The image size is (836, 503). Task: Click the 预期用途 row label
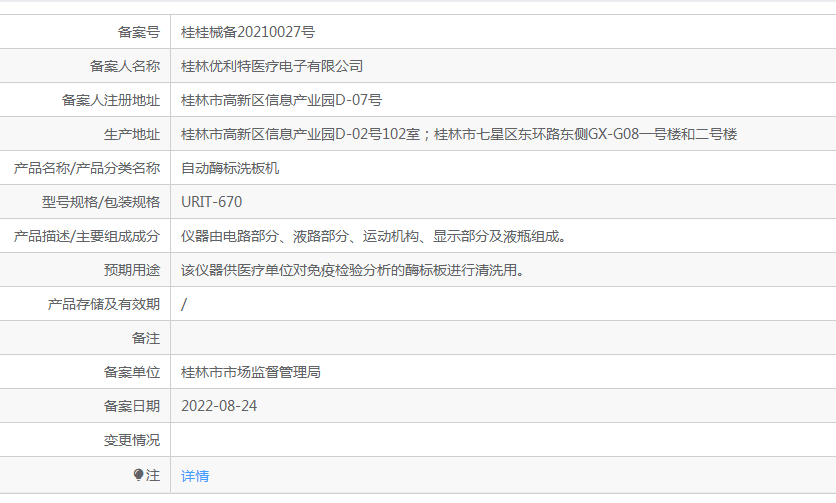(132, 270)
